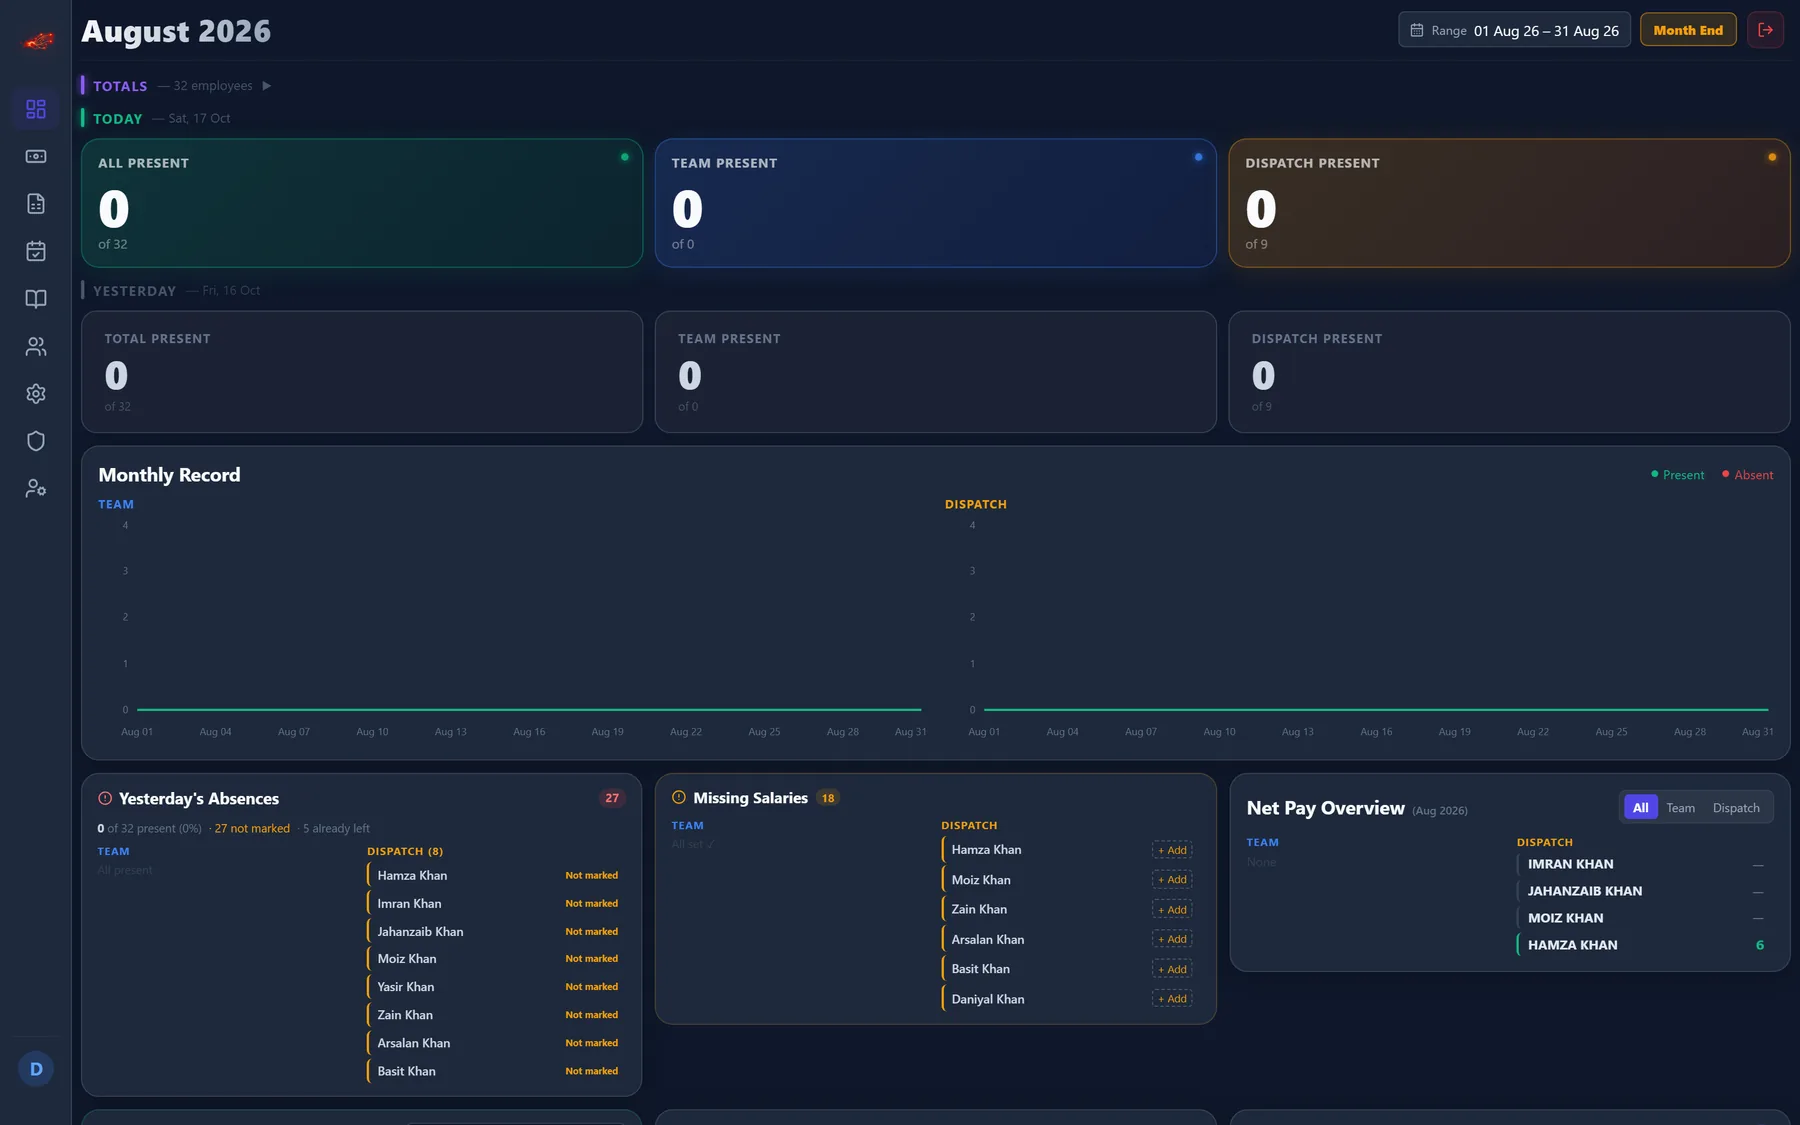
Task: Click the clock icon beside Yesterday's Absences
Action: (x=105, y=798)
